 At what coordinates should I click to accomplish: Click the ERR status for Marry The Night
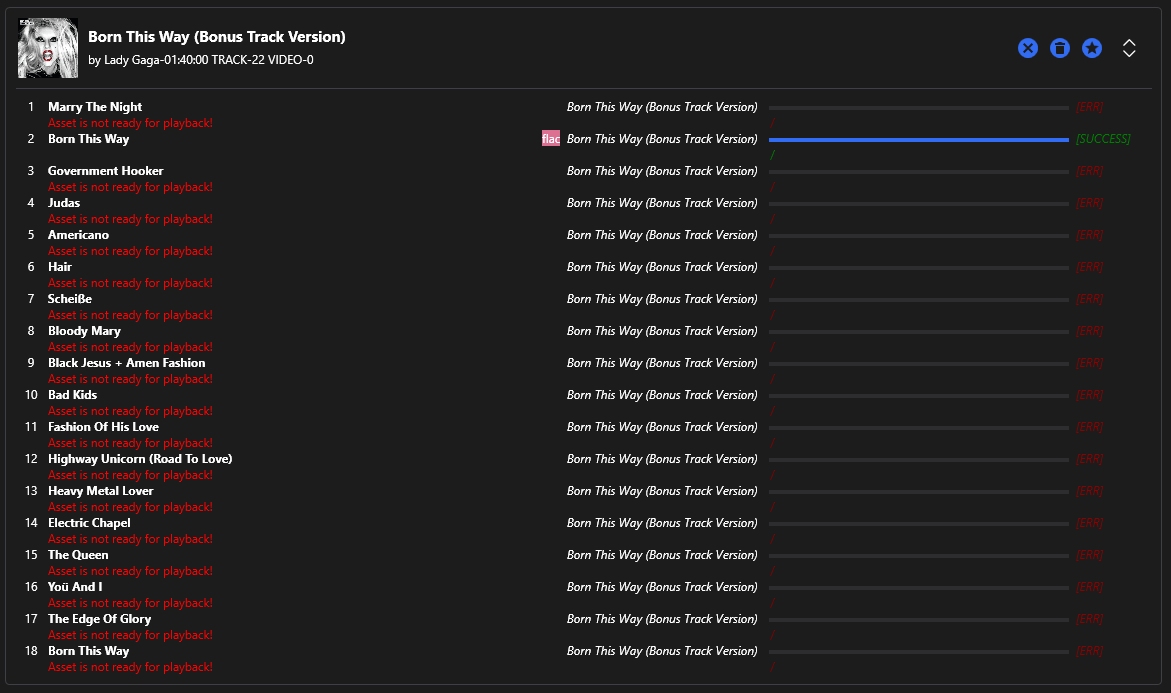1090,107
